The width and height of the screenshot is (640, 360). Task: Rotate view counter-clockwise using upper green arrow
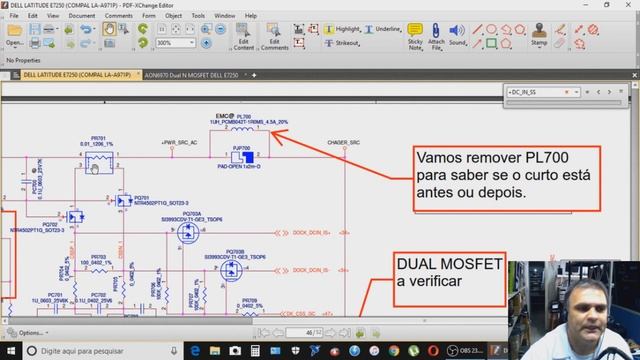143,29
